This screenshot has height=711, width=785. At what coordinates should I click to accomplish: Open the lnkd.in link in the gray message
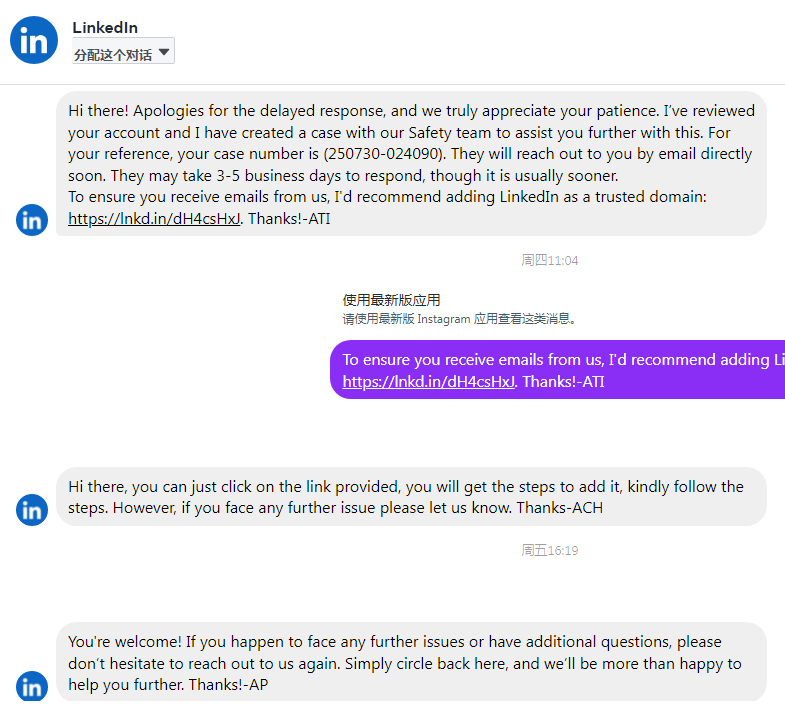click(x=154, y=219)
